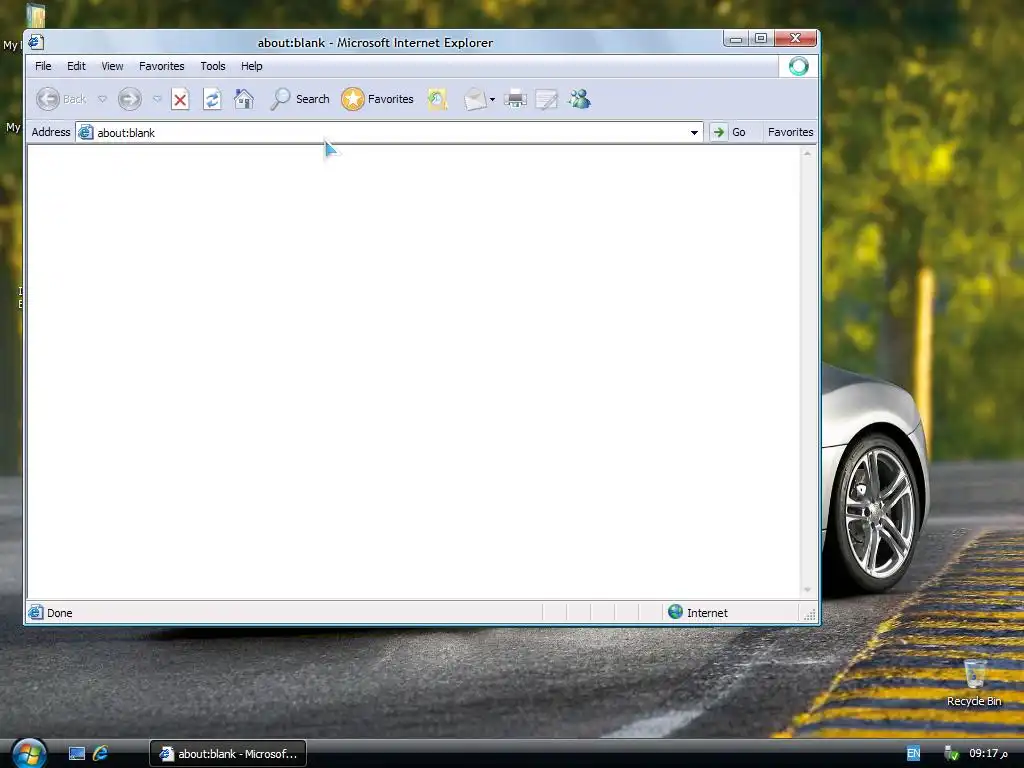Restore the Internet Explorer window size
This screenshot has height=768, width=1024.
[x=761, y=39]
